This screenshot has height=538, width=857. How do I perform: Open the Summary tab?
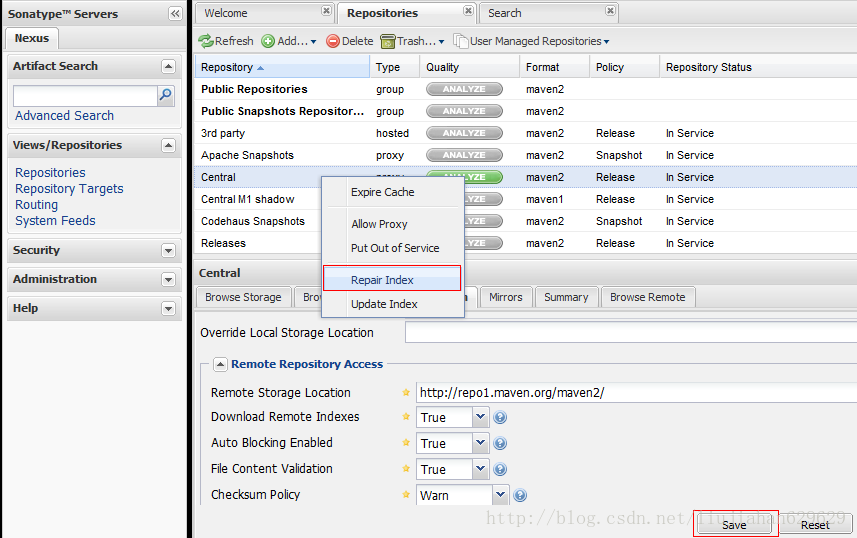[566, 297]
